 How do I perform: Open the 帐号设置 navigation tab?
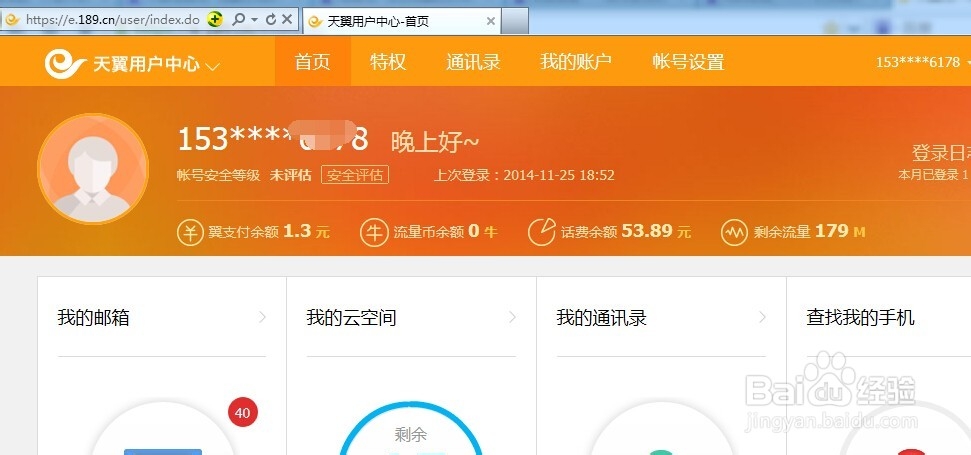coord(689,62)
